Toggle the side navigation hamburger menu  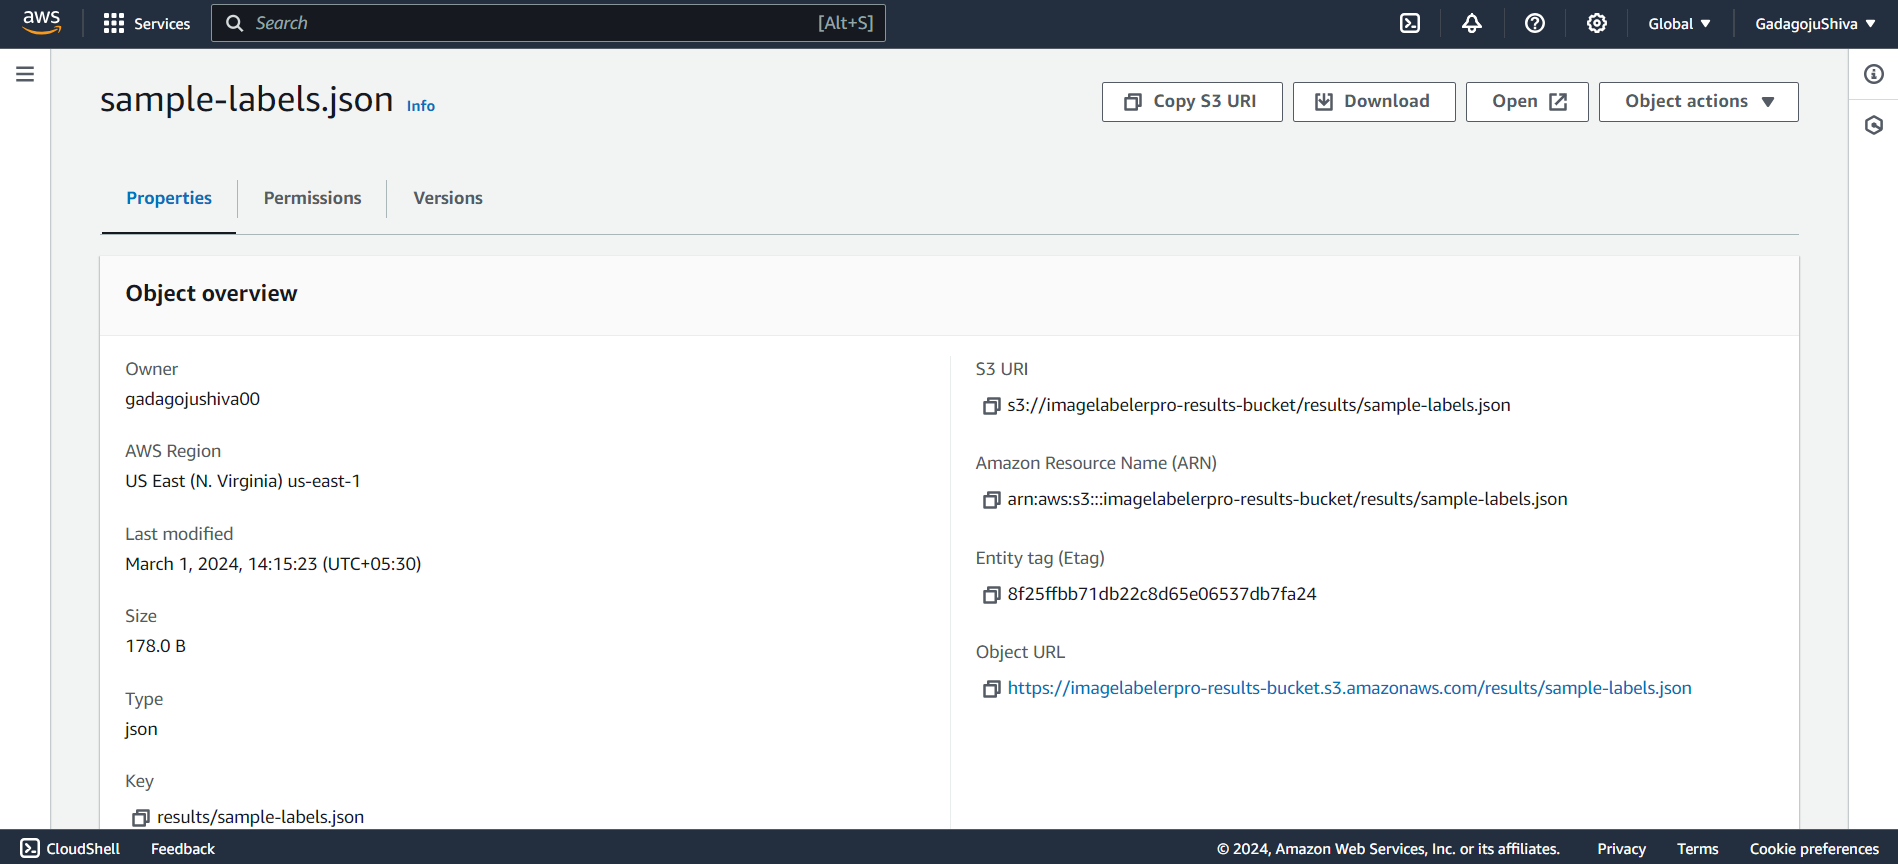pyautogui.click(x=25, y=74)
